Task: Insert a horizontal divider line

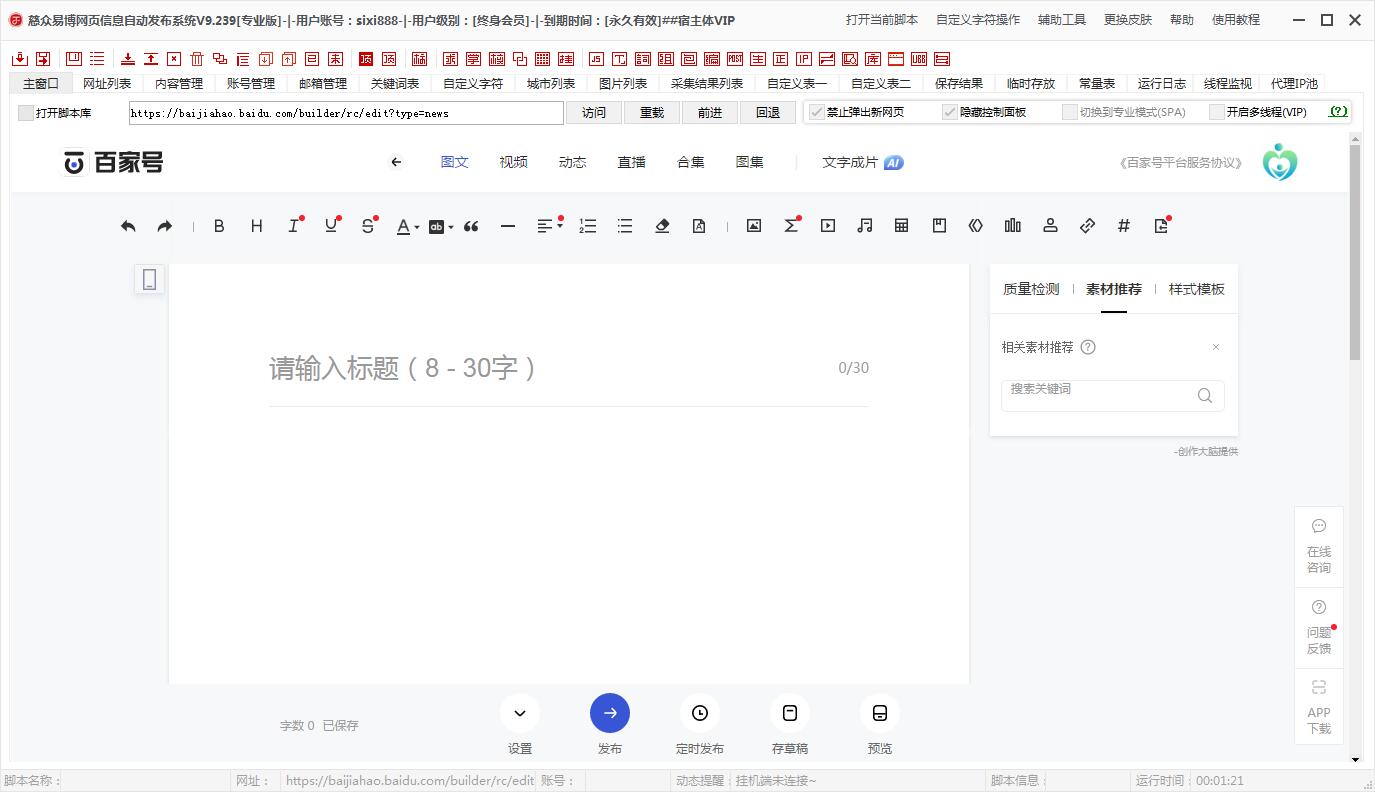Action: (x=508, y=226)
